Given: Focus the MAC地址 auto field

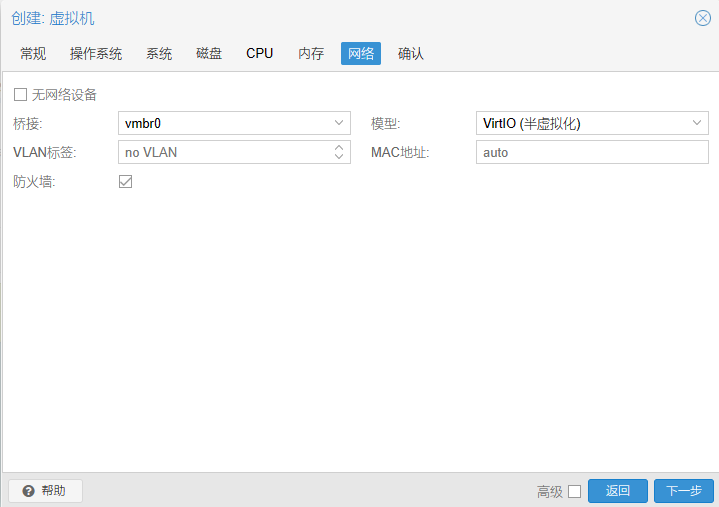Looking at the screenshot, I should [x=592, y=152].
